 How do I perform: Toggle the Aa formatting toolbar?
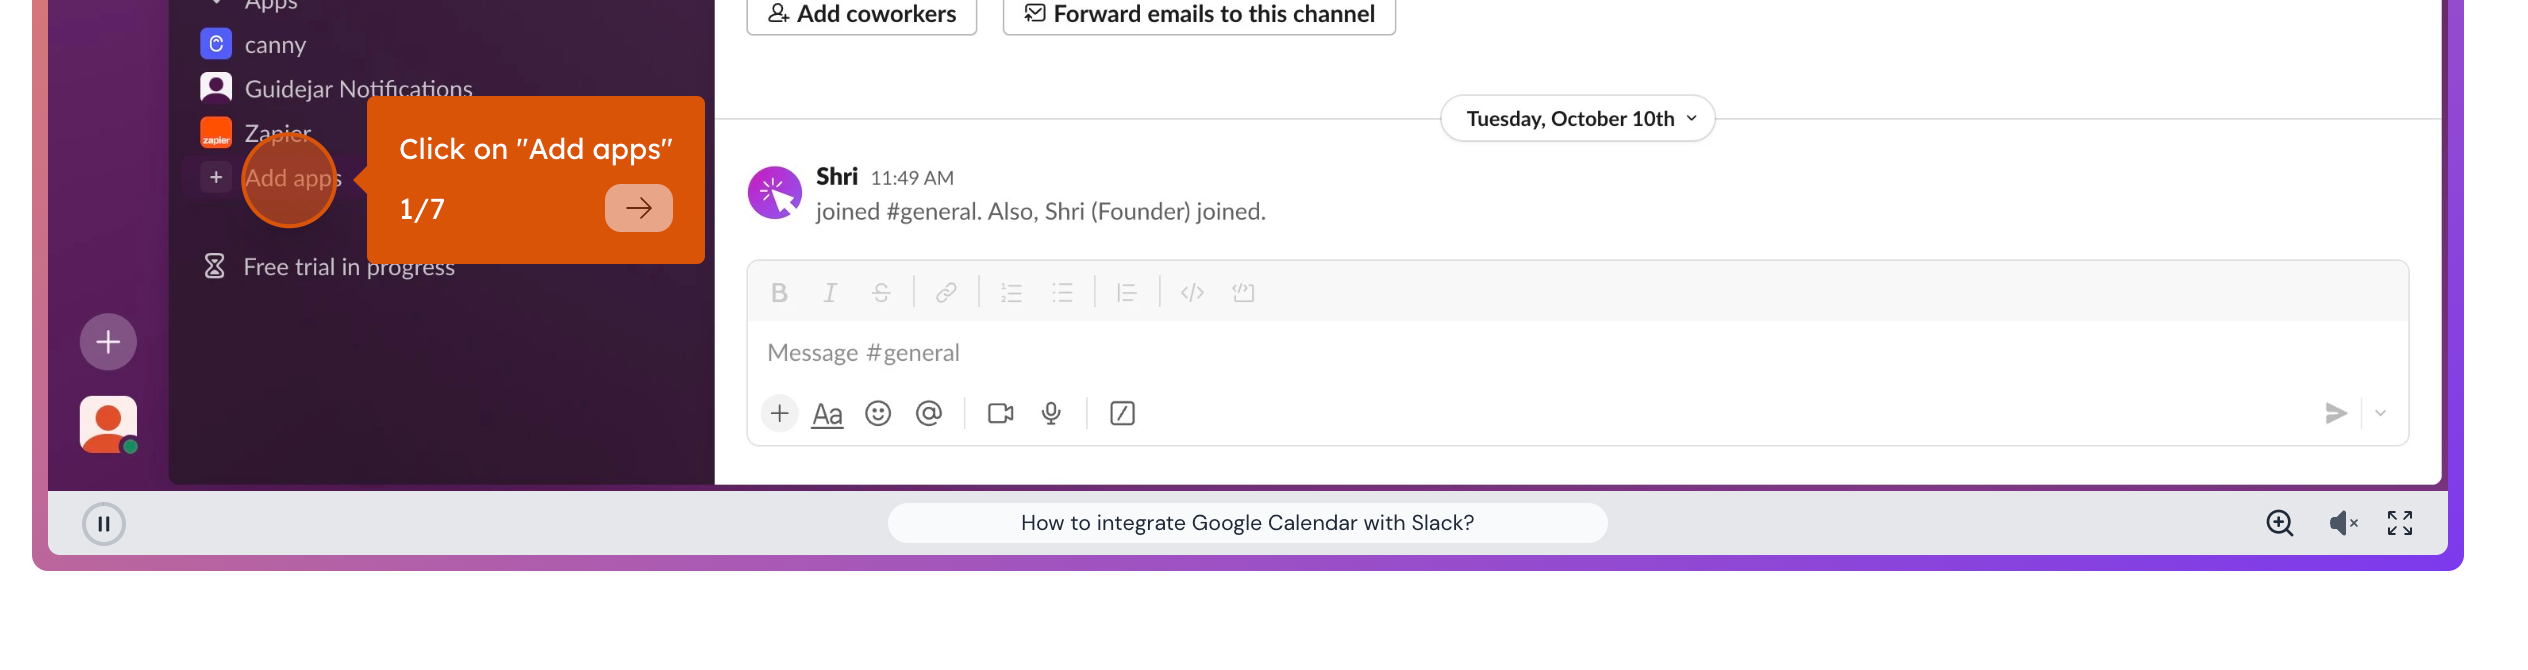point(827,414)
